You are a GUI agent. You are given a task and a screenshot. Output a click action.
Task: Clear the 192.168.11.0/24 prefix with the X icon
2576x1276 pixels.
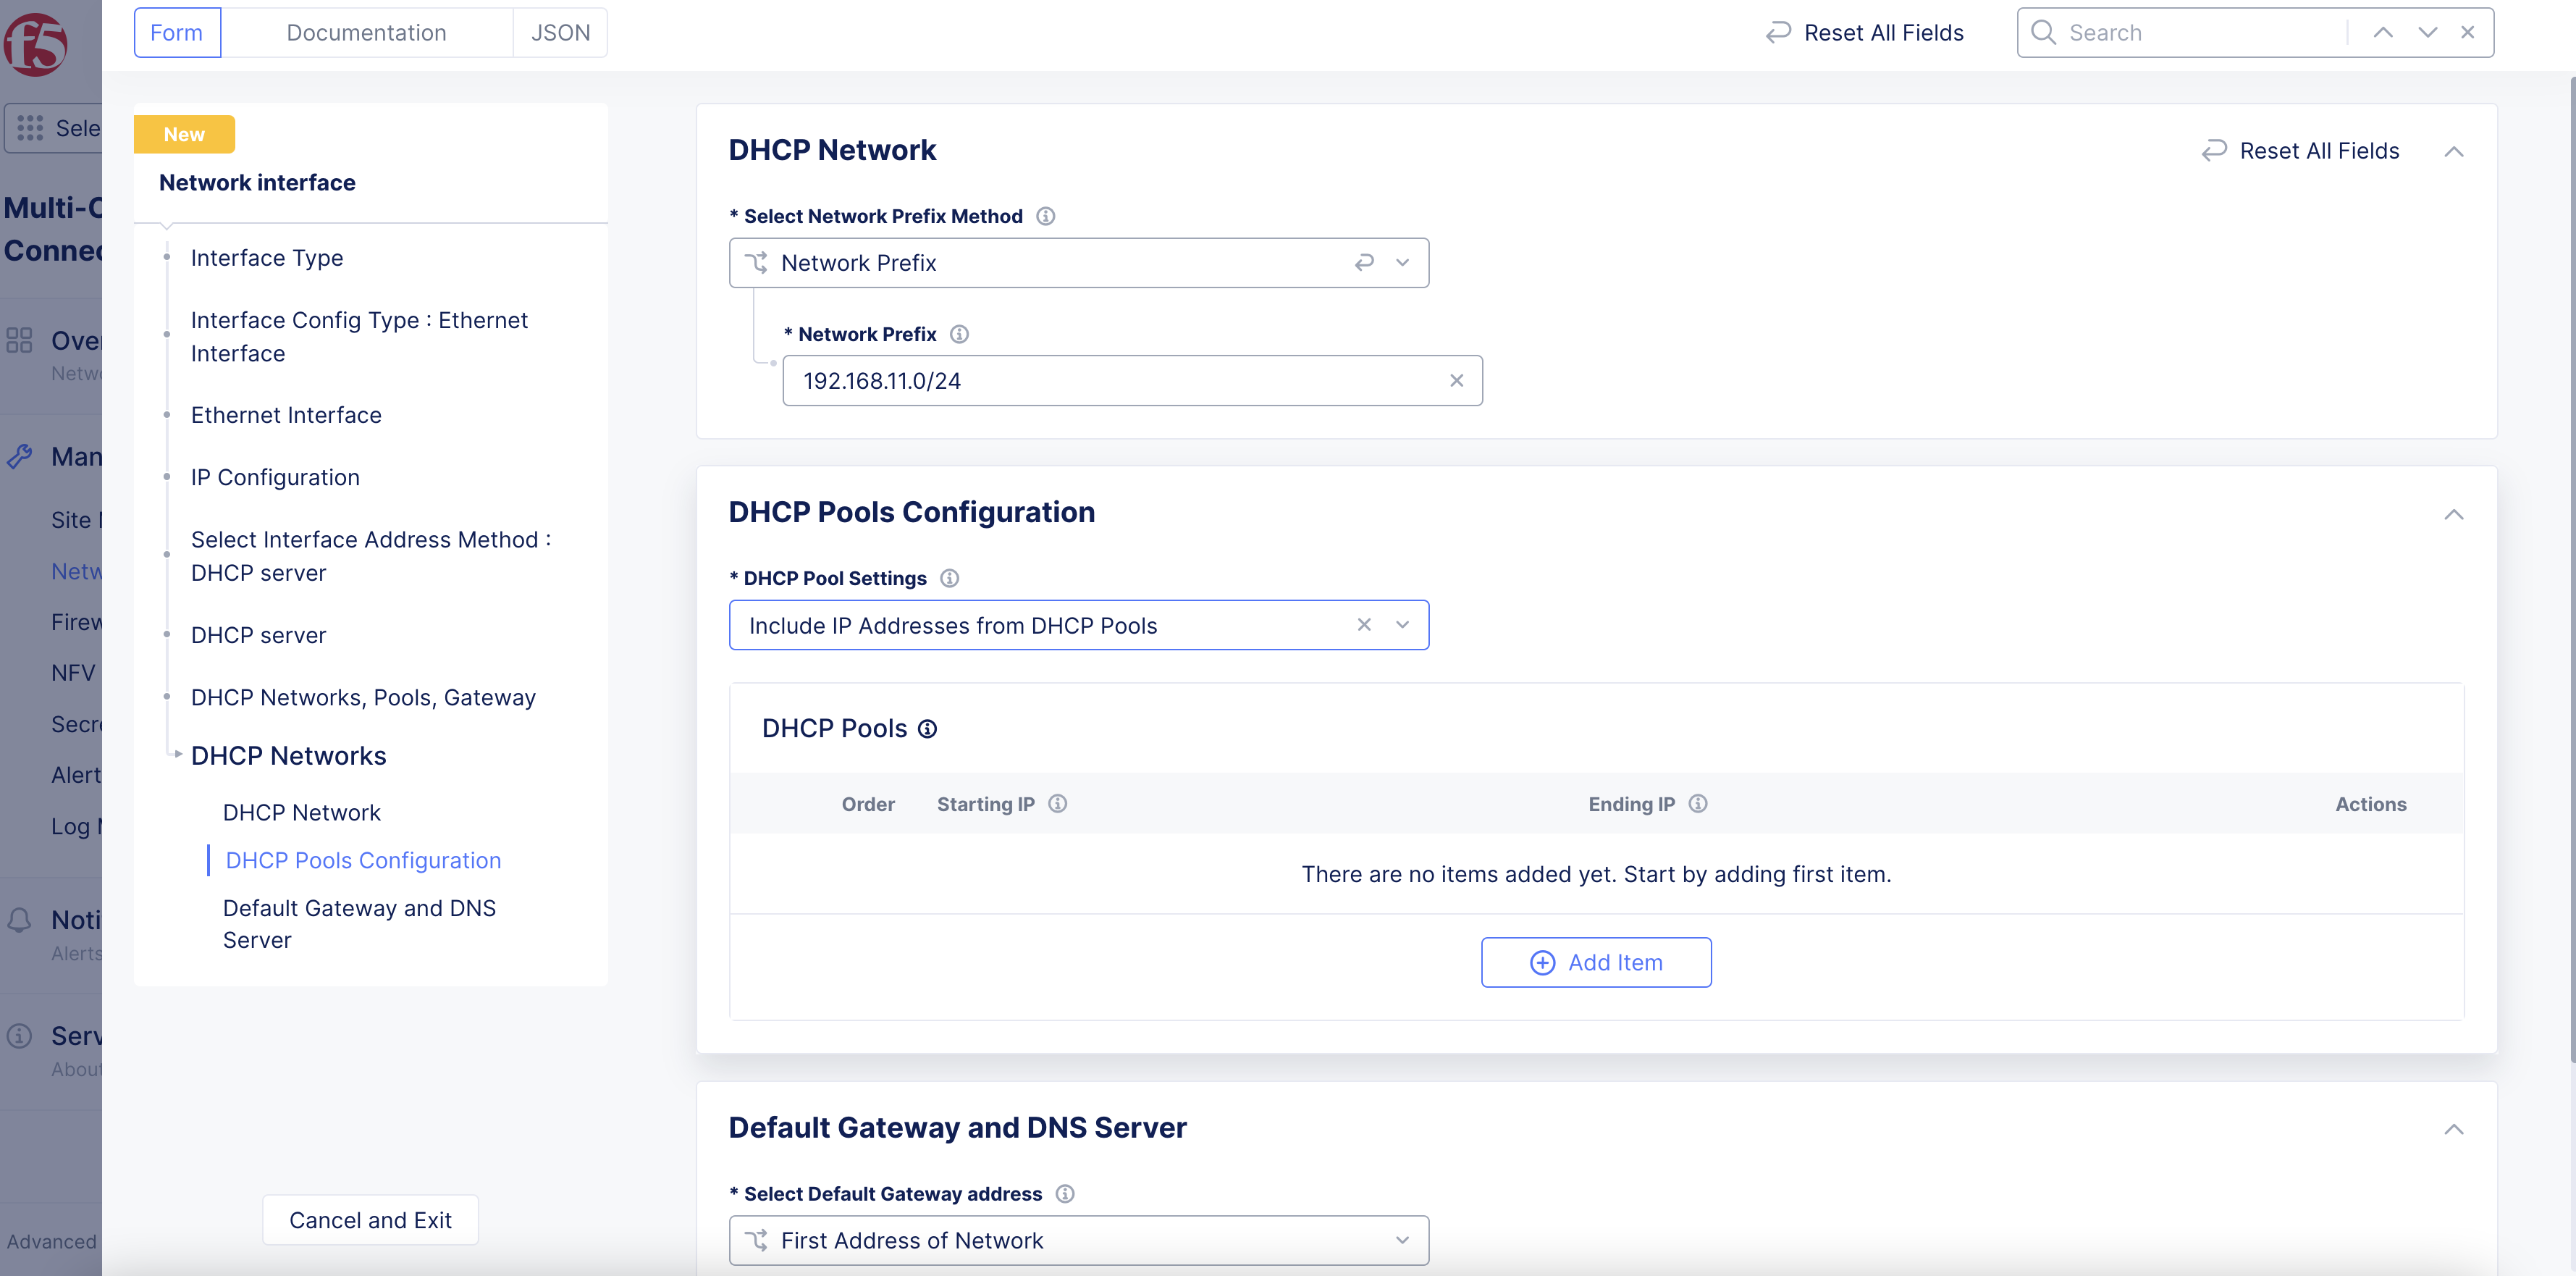point(1456,380)
